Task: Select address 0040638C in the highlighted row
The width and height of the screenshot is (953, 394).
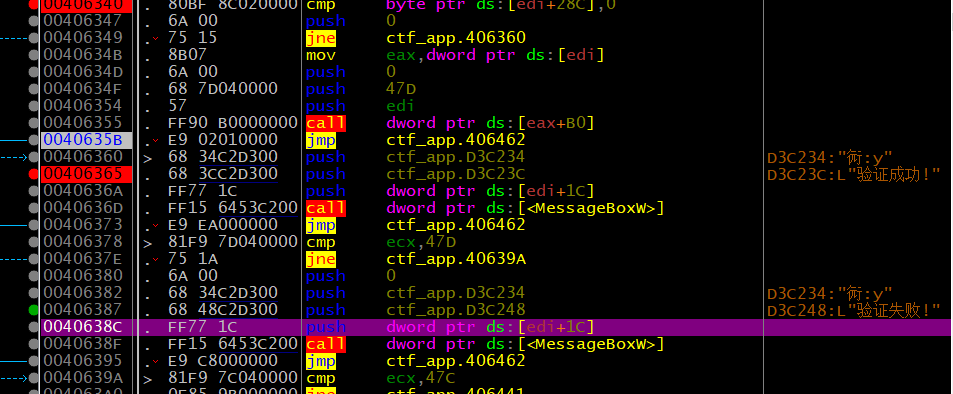Action: pyautogui.click(x=83, y=327)
